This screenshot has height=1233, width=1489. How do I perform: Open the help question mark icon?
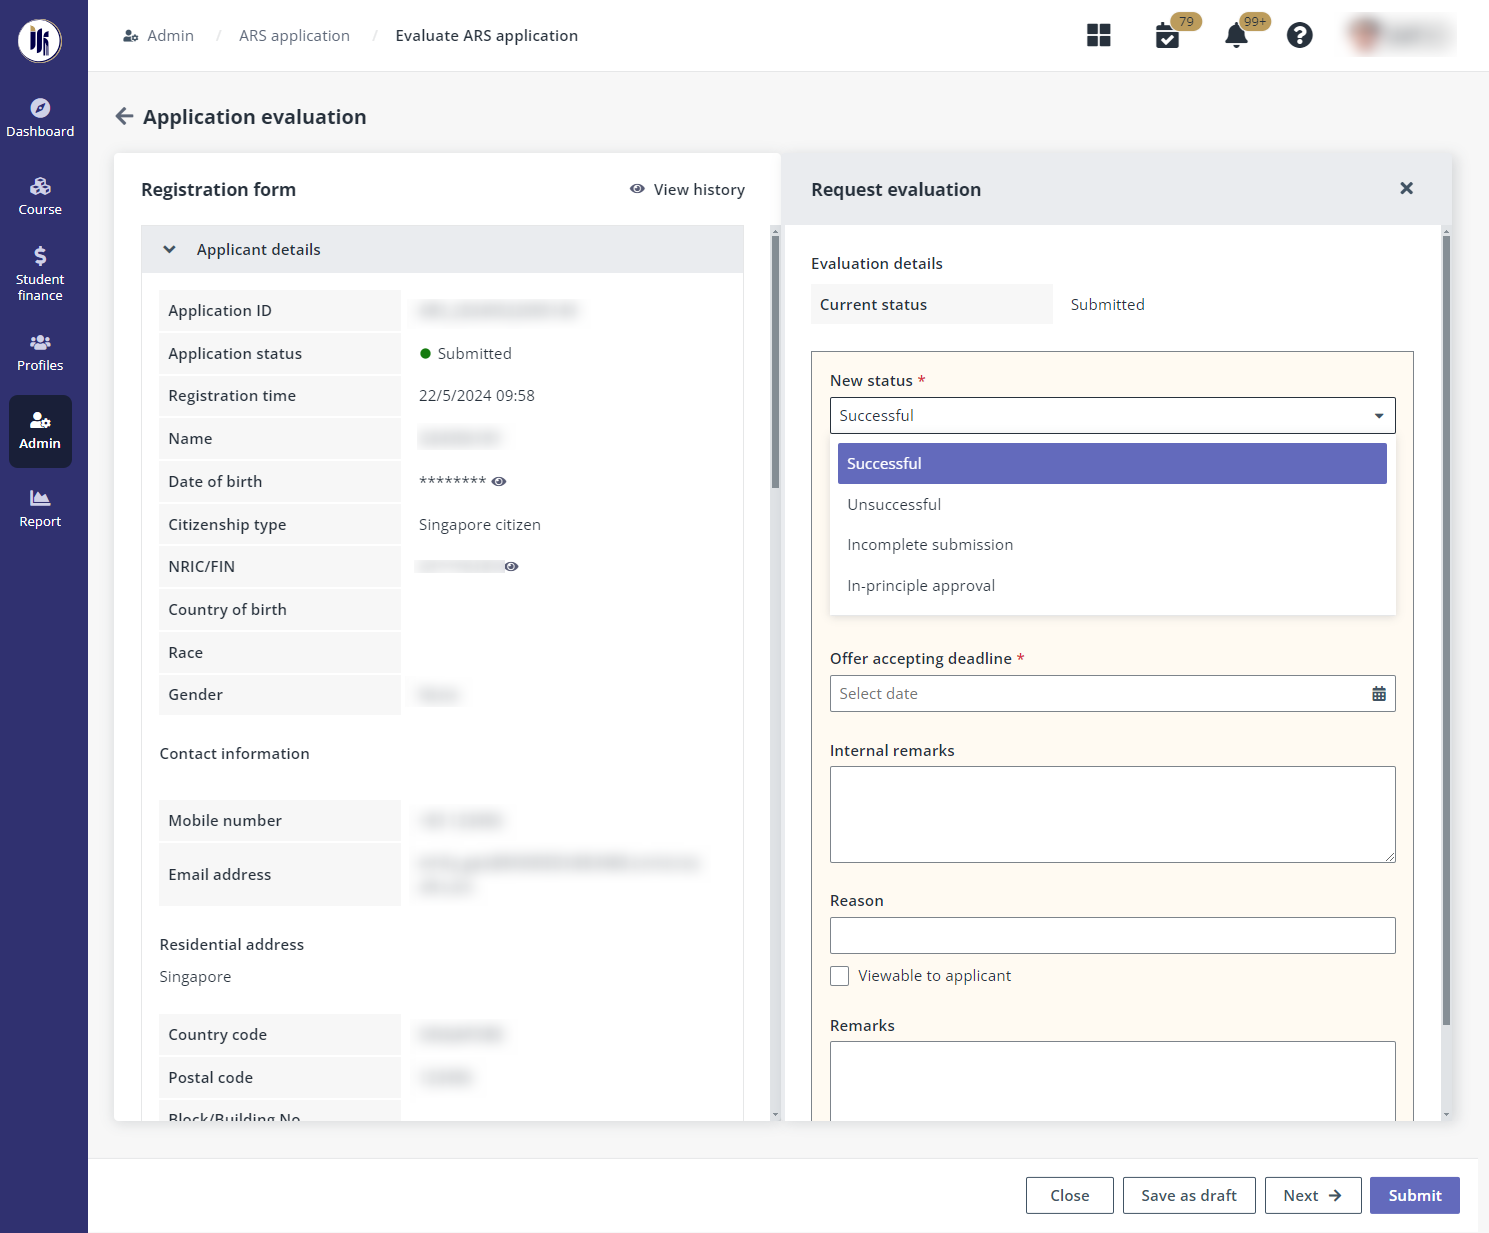pos(1300,36)
